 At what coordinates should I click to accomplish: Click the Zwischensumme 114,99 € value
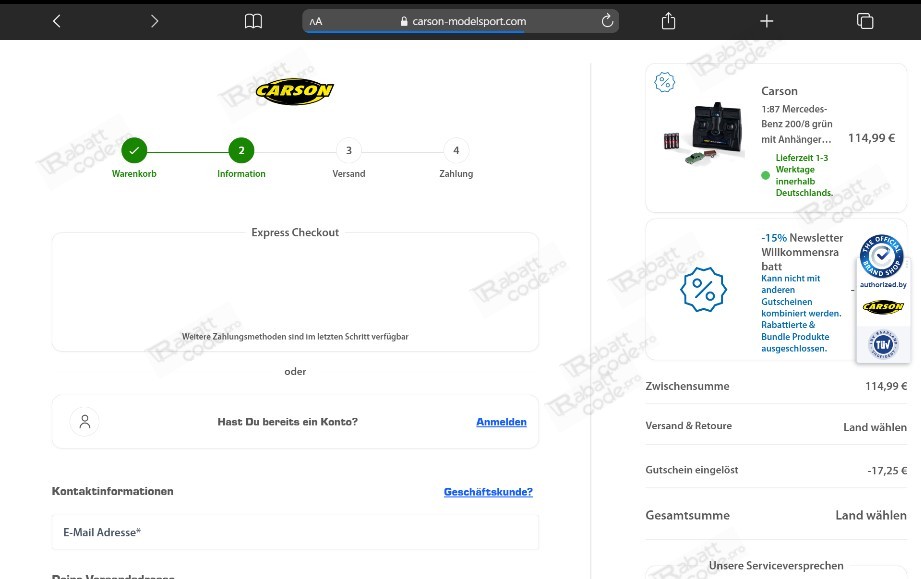click(x=886, y=386)
